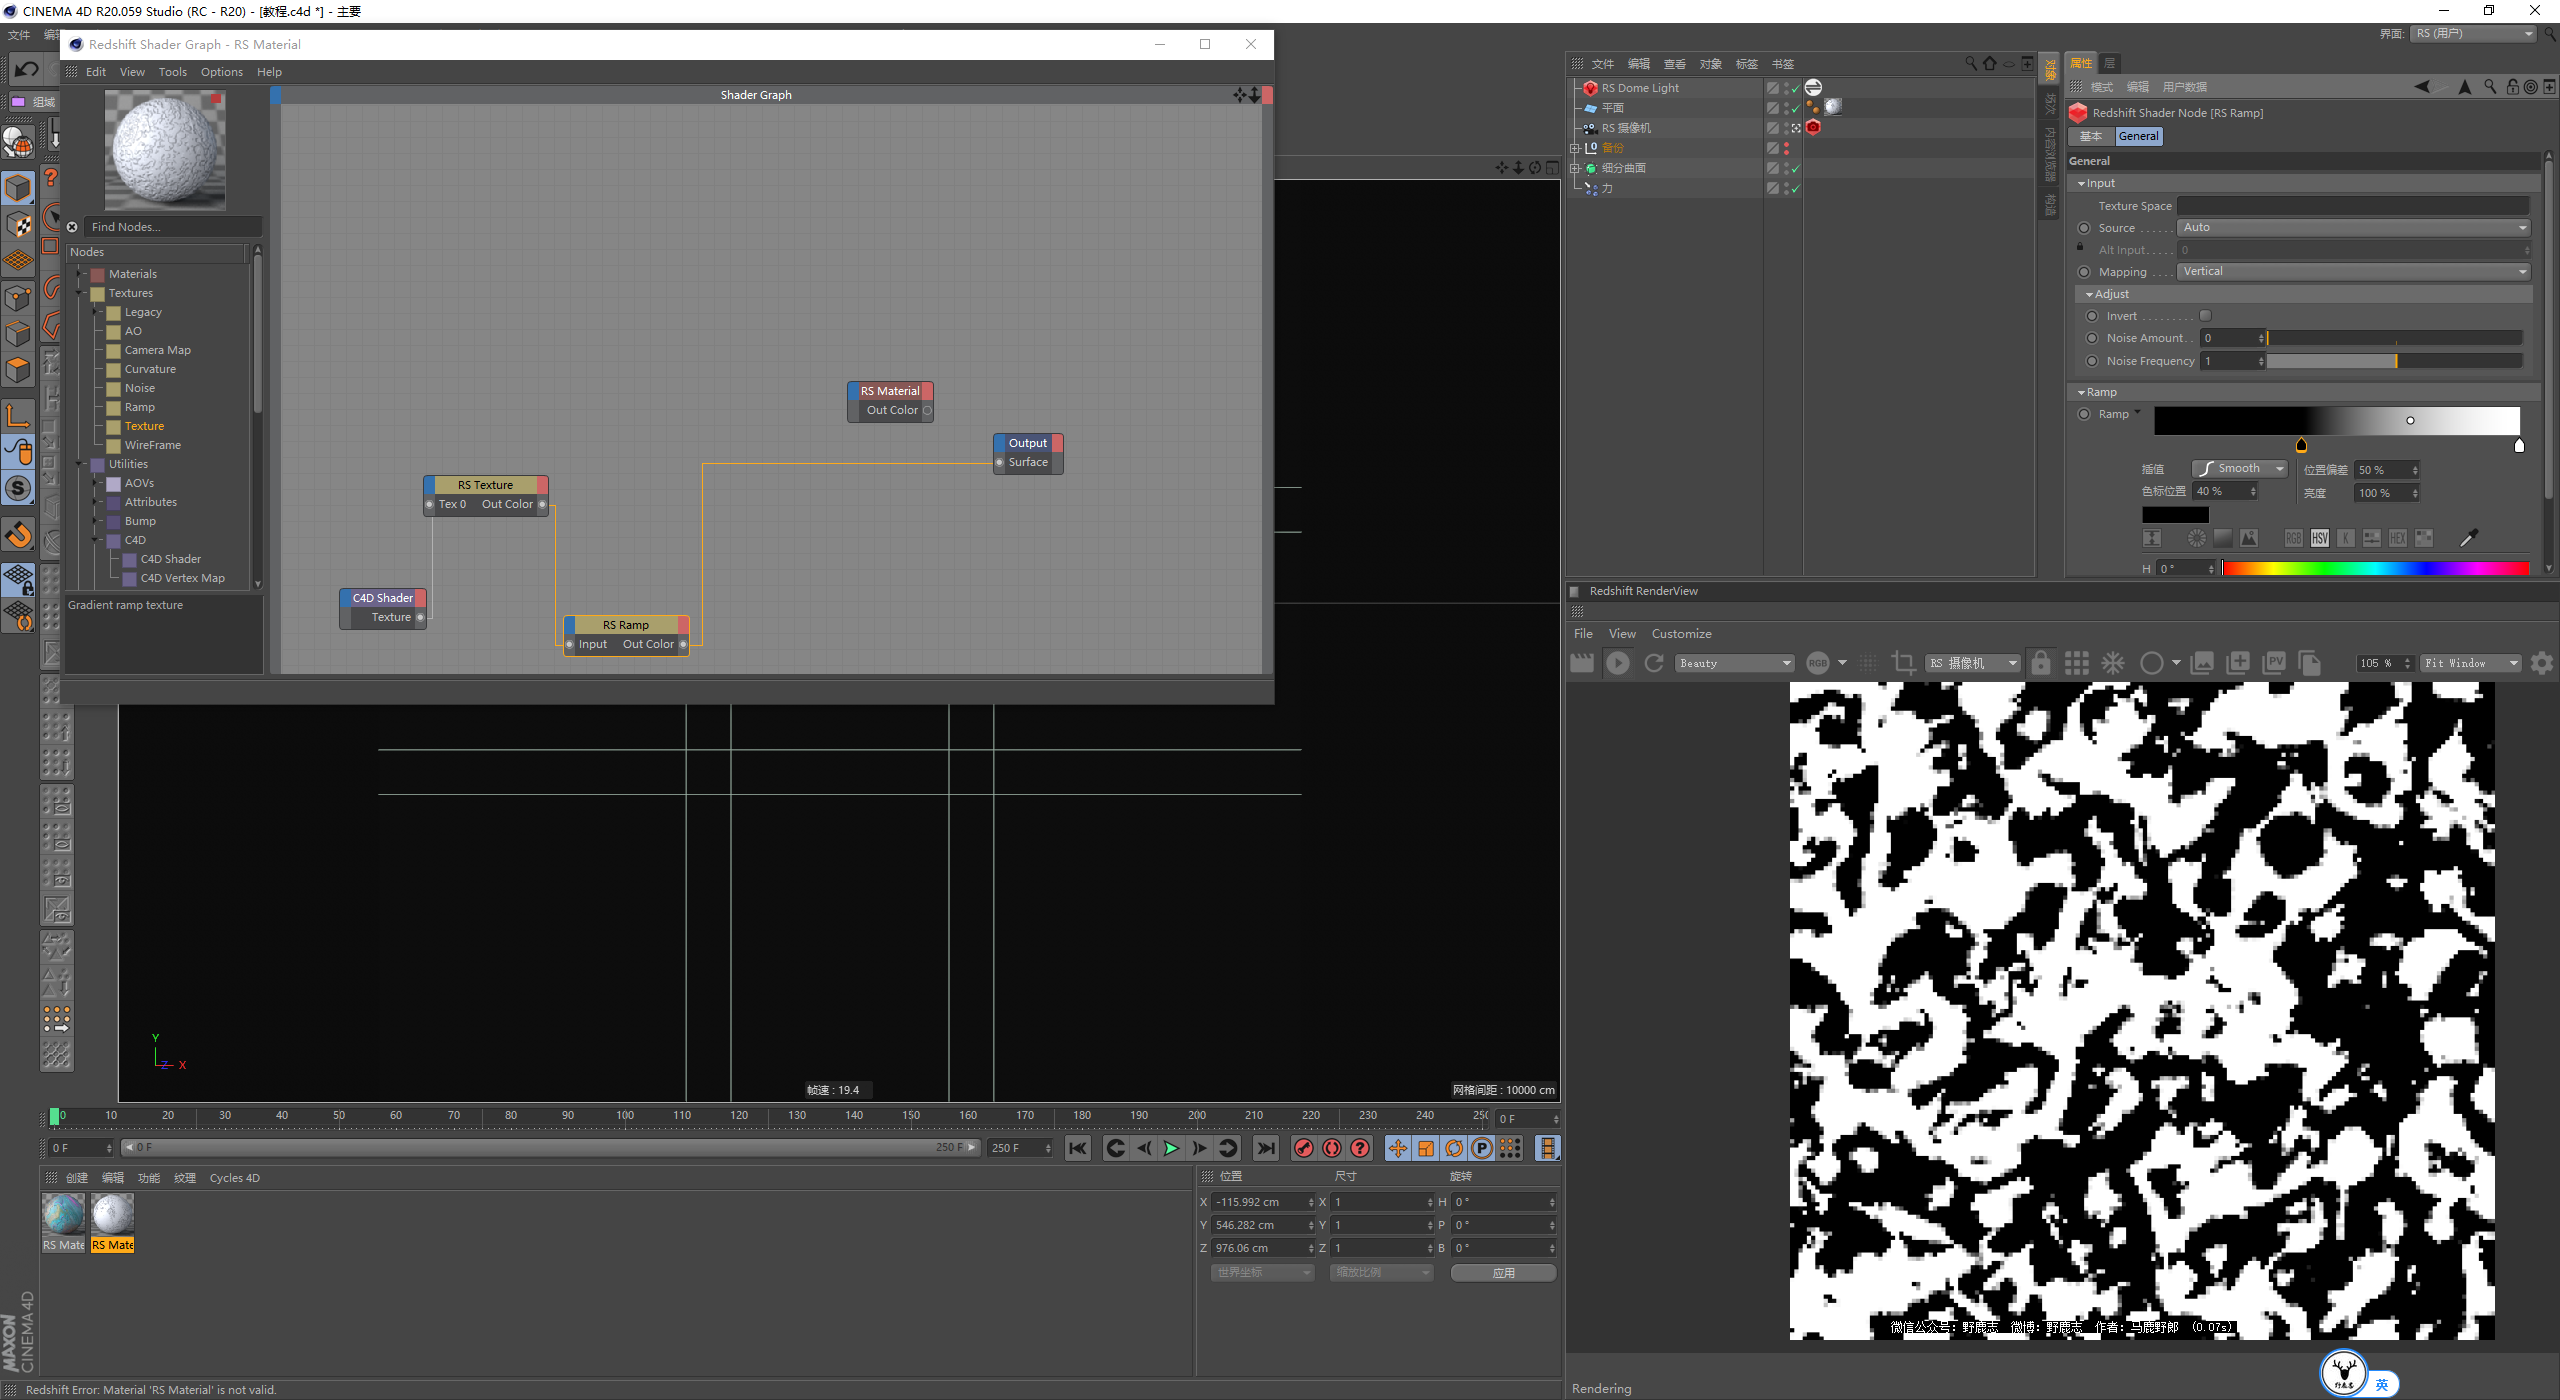Screen dimensions: 2560x1400
Task: Open Customize menu in RenderView
Action: point(1681,634)
